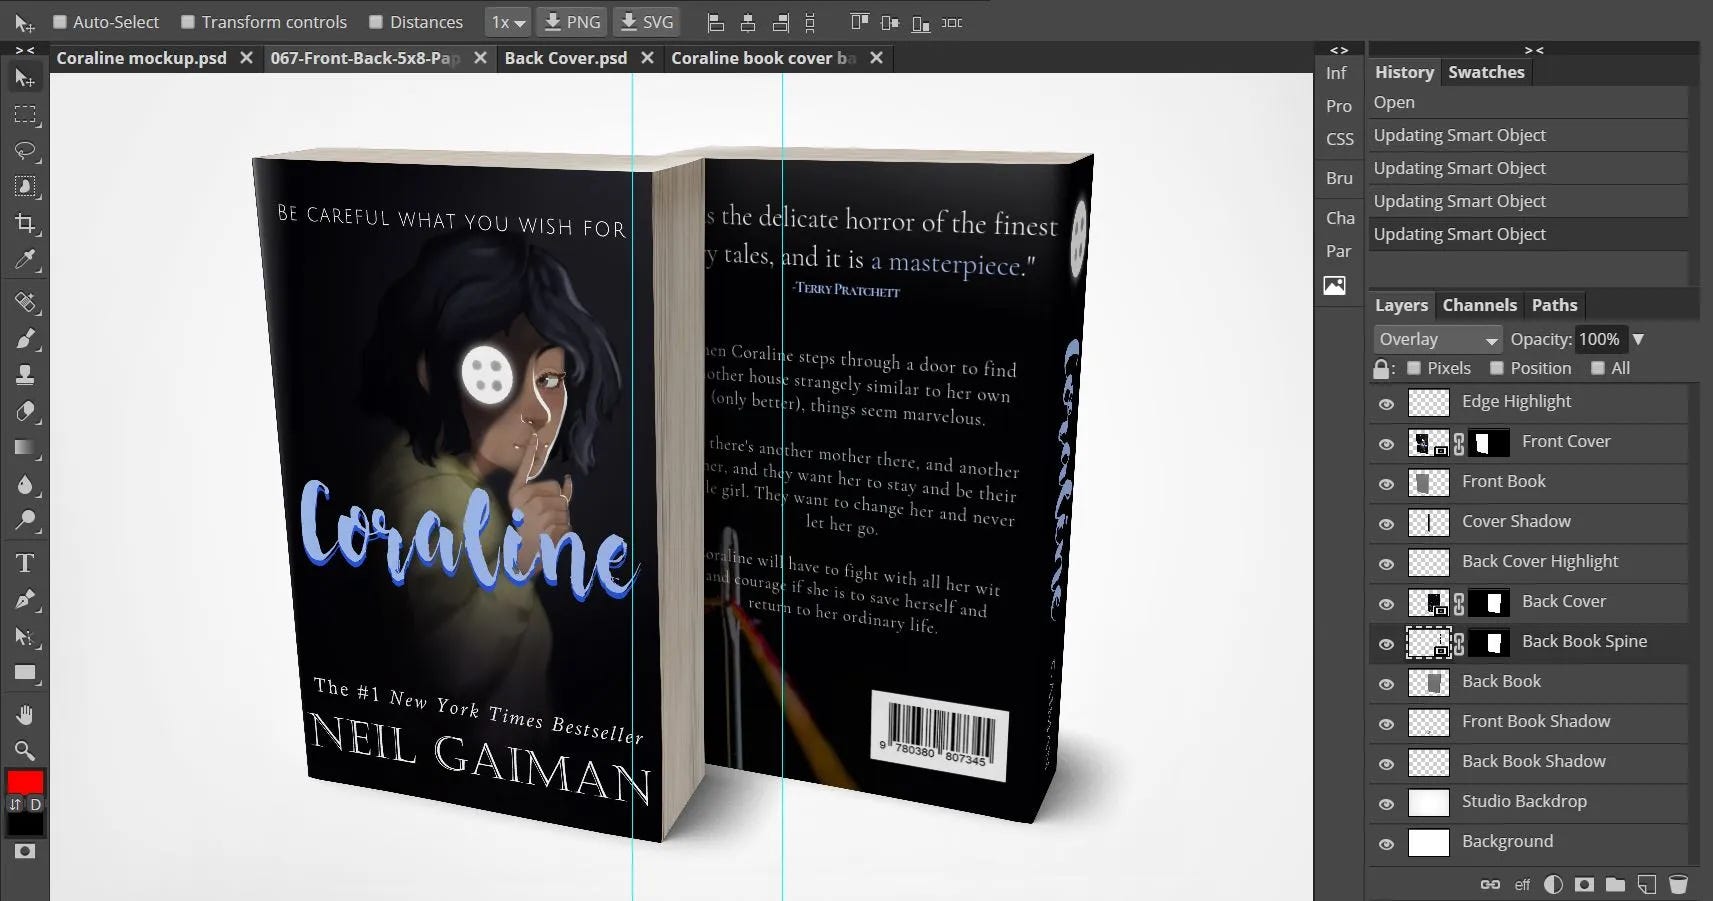Select the Gradient tool
Image resolution: width=1713 pixels, height=901 pixels.
click(25, 448)
